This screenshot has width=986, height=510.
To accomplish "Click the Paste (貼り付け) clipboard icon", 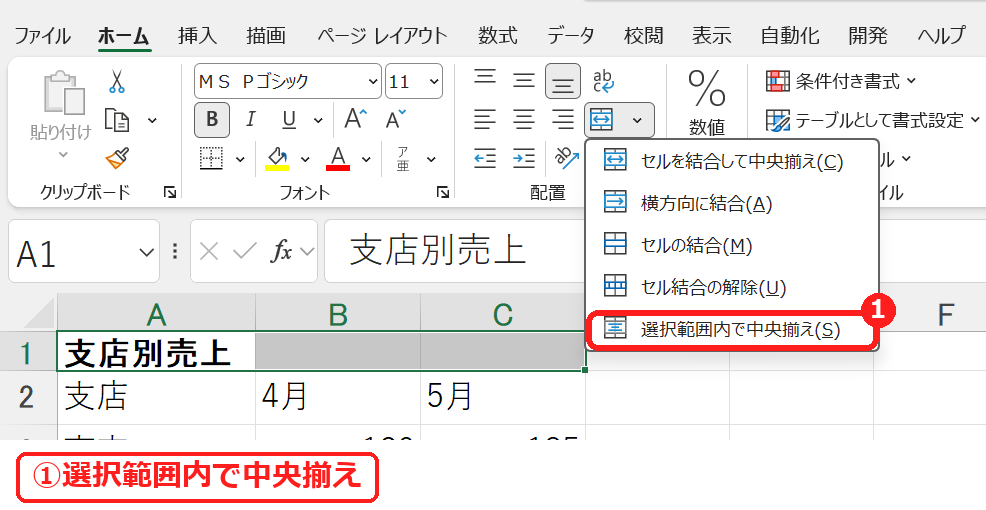I will click(64, 94).
